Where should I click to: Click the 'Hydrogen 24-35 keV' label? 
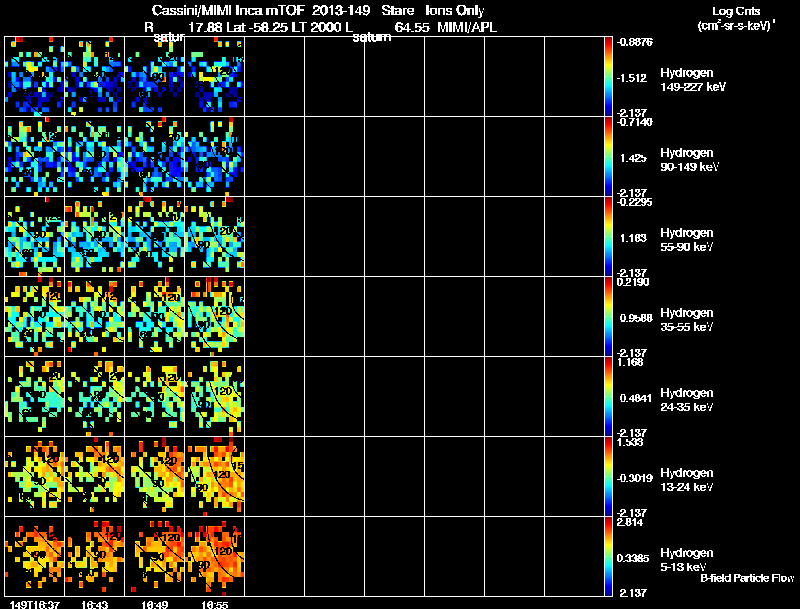point(687,400)
